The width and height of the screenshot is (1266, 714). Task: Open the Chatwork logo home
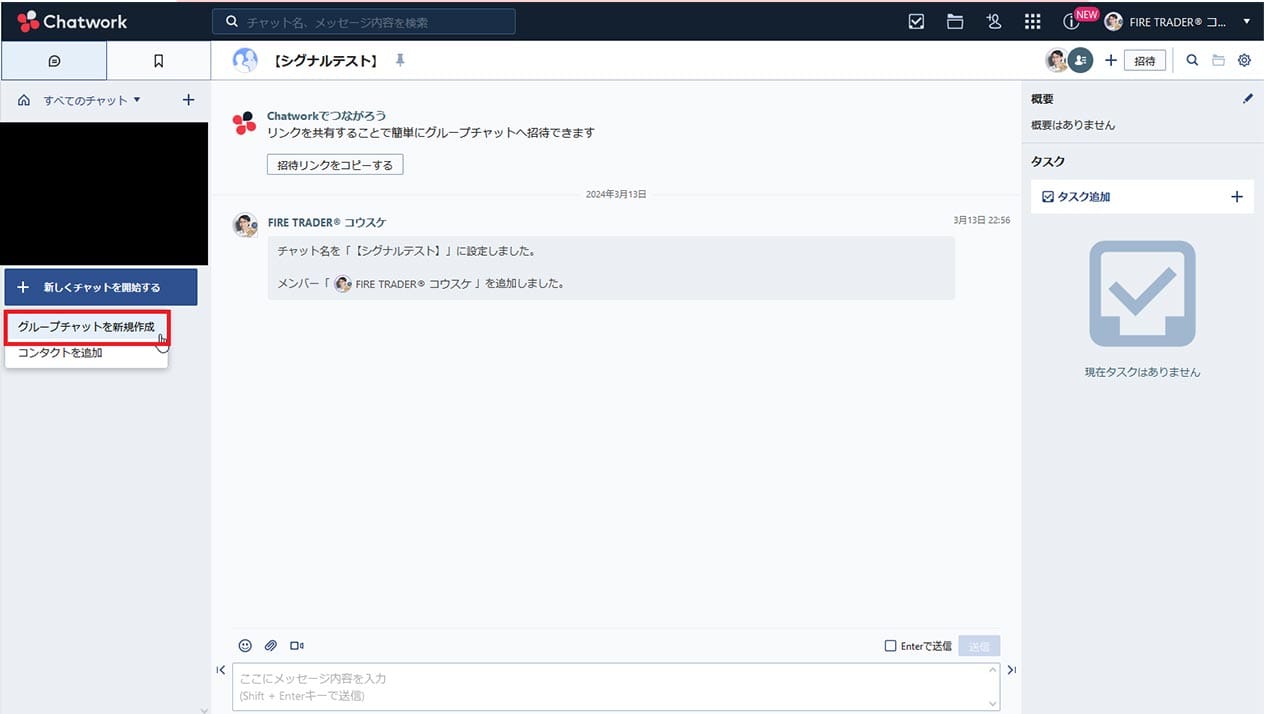point(70,21)
